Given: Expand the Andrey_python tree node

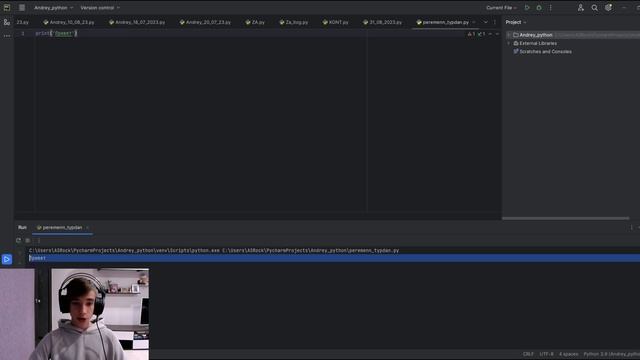Looking at the screenshot, I should click(x=509, y=35).
